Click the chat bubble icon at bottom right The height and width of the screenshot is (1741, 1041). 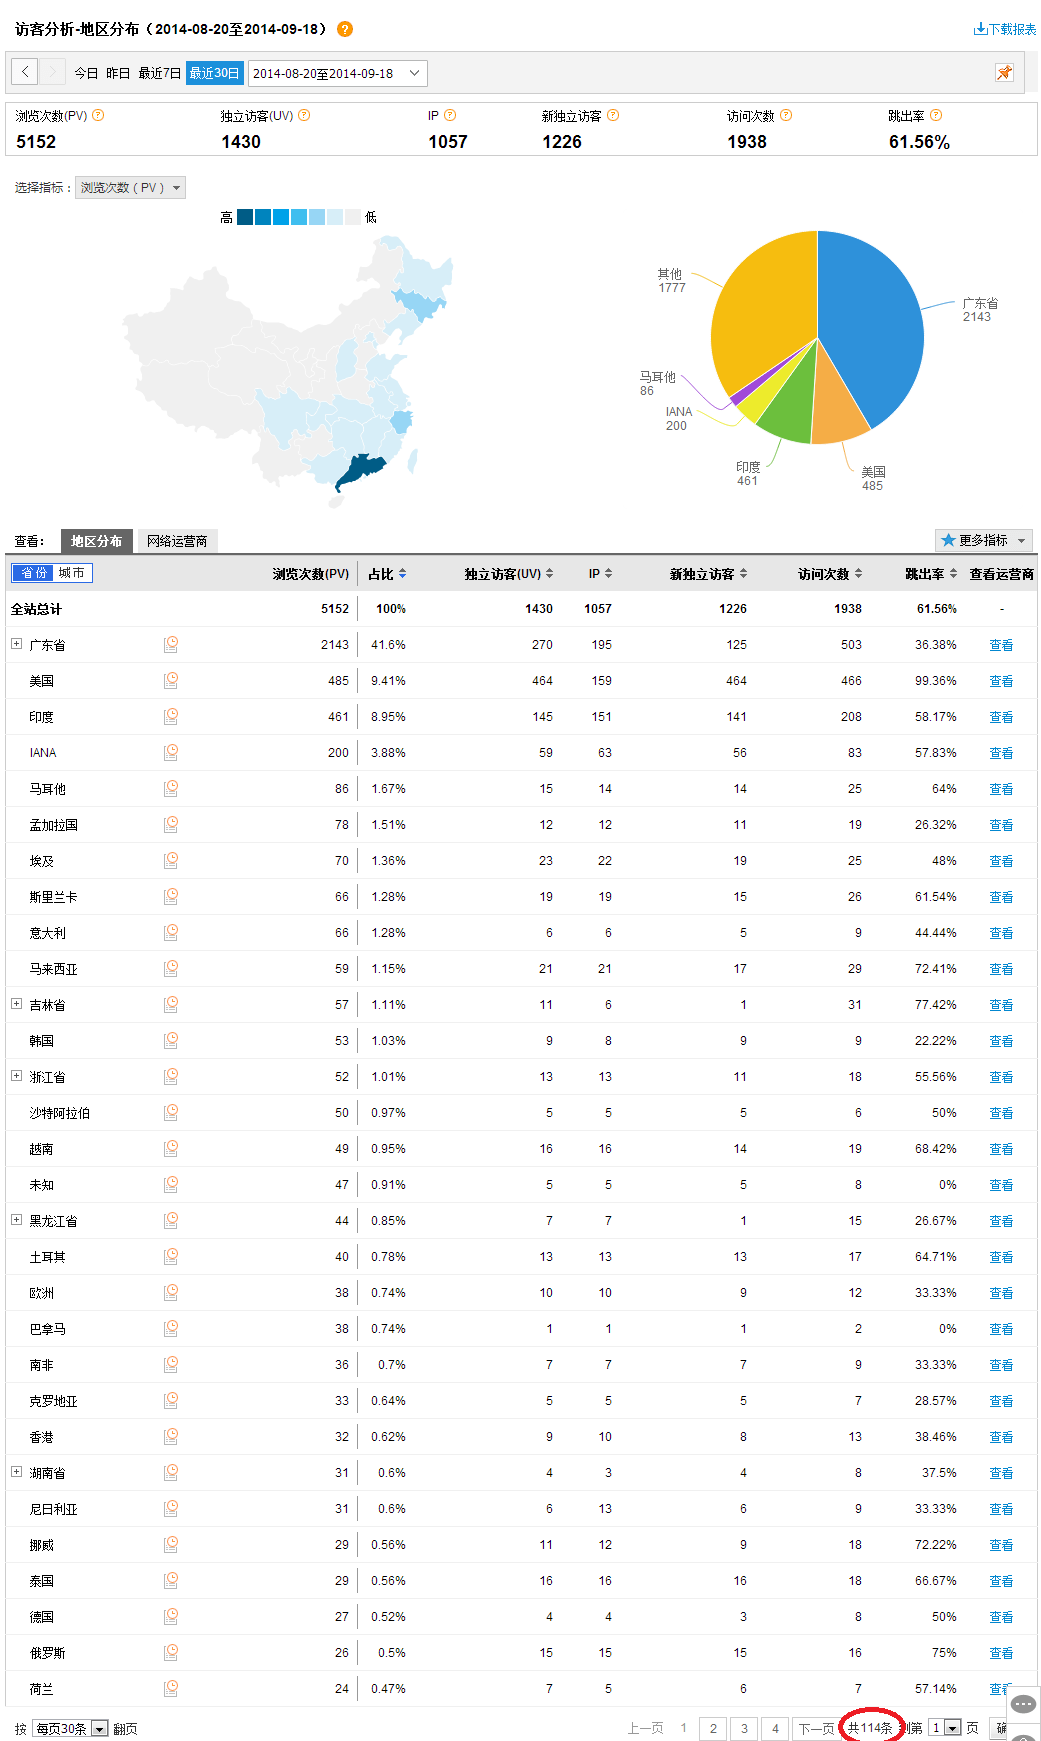pyautogui.click(x=1023, y=1704)
